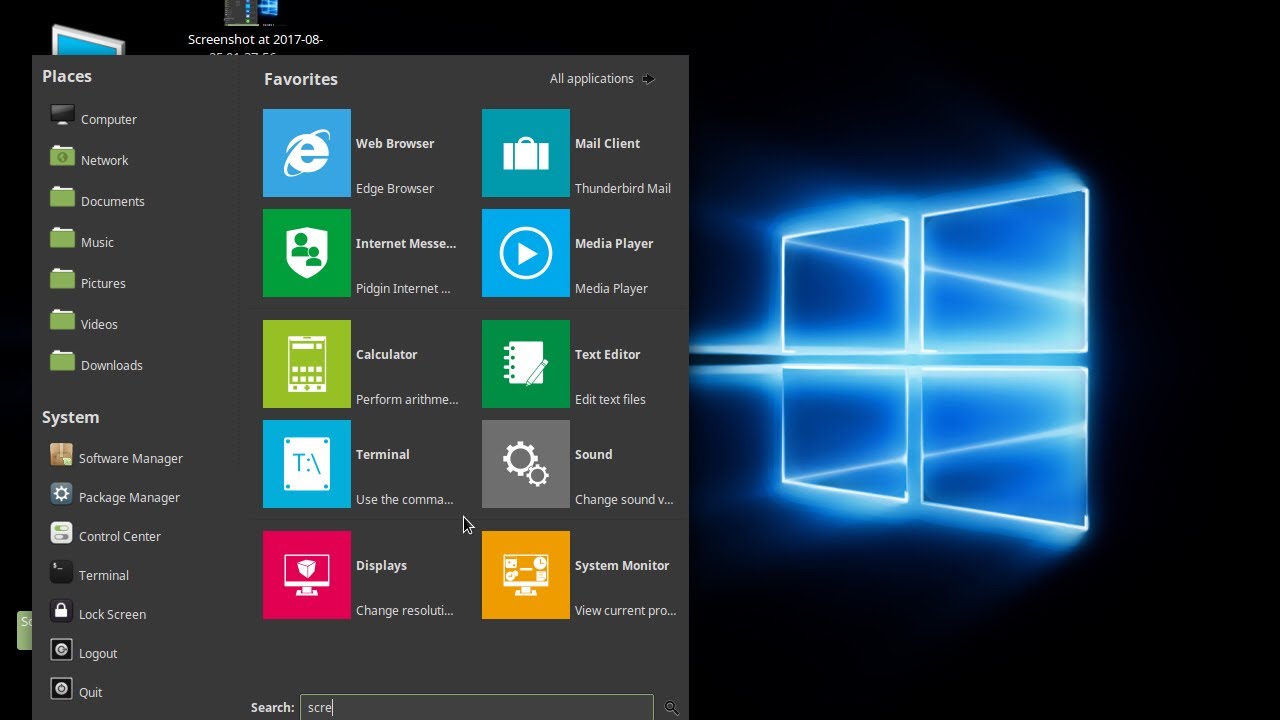Click the Terminal icon under System
Viewport: 1280px width, 720px height.
[61, 572]
